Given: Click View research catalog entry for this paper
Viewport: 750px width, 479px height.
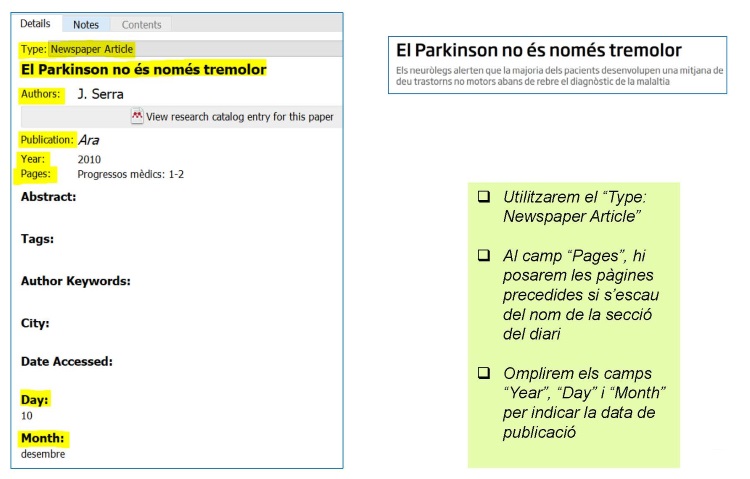Looking at the screenshot, I should [x=239, y=117].
